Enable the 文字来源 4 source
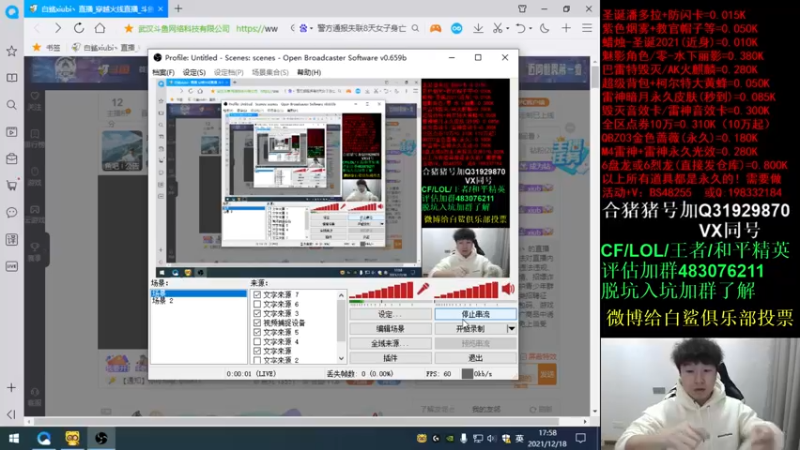This screenshot has height=450, width=800. 257,341
